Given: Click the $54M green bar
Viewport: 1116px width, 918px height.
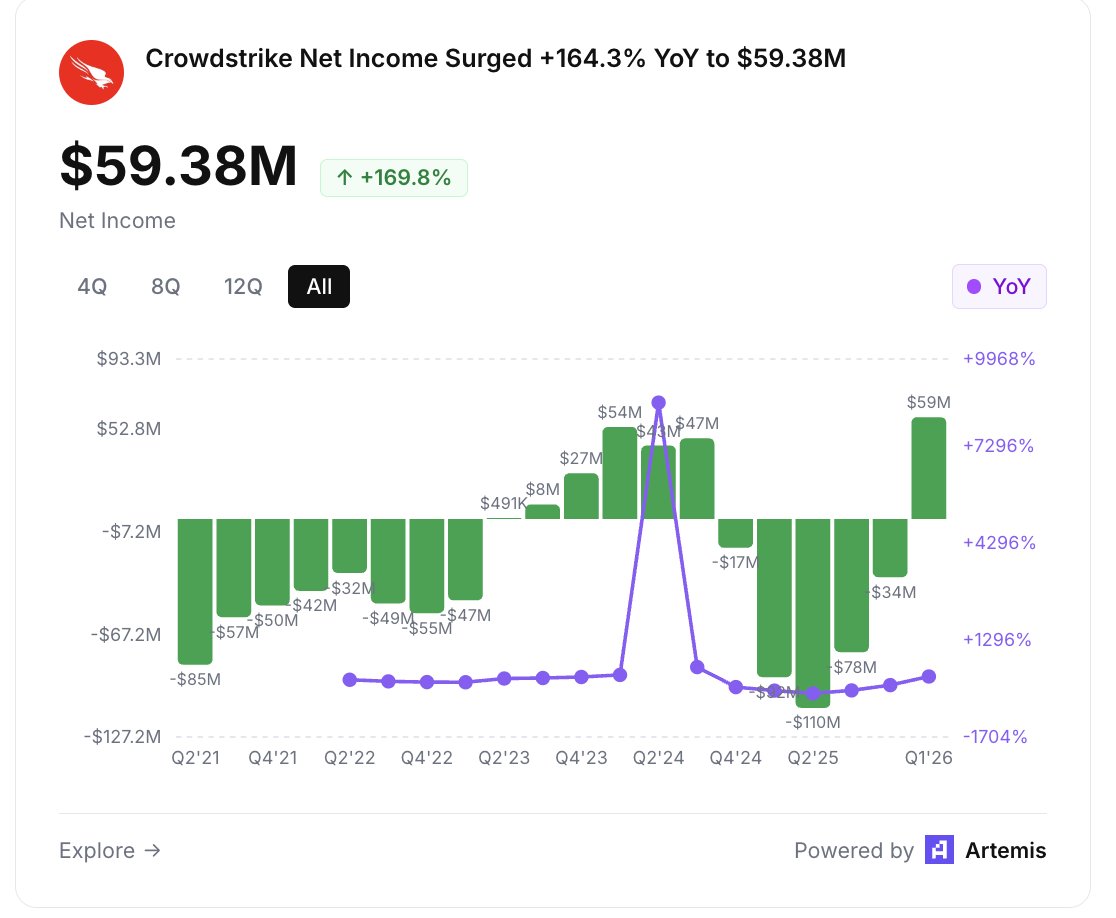Looking at the screenshot, I should point(620,473).
